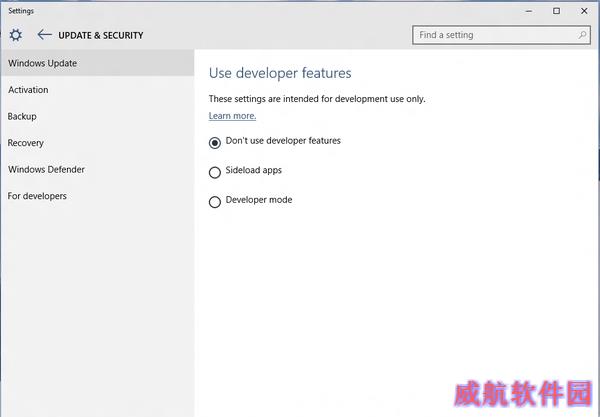
Task: Click the UPDATE & SECURITY title
Action: [x=101, y=35]
